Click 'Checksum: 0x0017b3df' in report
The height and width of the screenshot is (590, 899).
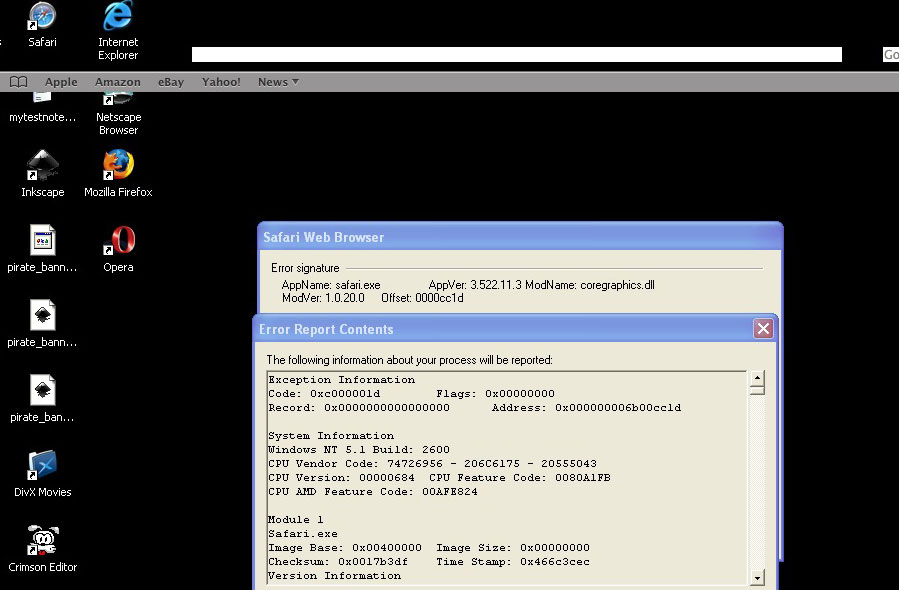338,562
